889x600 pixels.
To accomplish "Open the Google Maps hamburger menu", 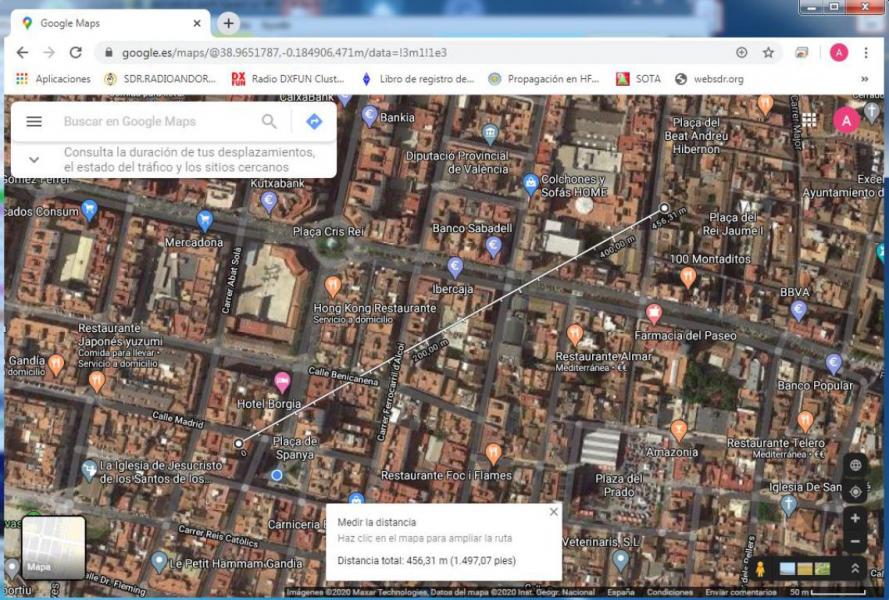I will [34, 122].
